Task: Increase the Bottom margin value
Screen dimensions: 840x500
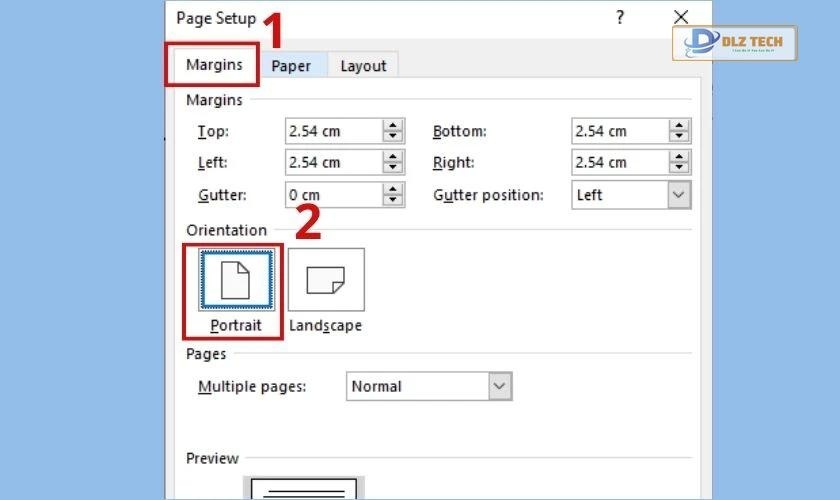Action: tap(680, 126)
